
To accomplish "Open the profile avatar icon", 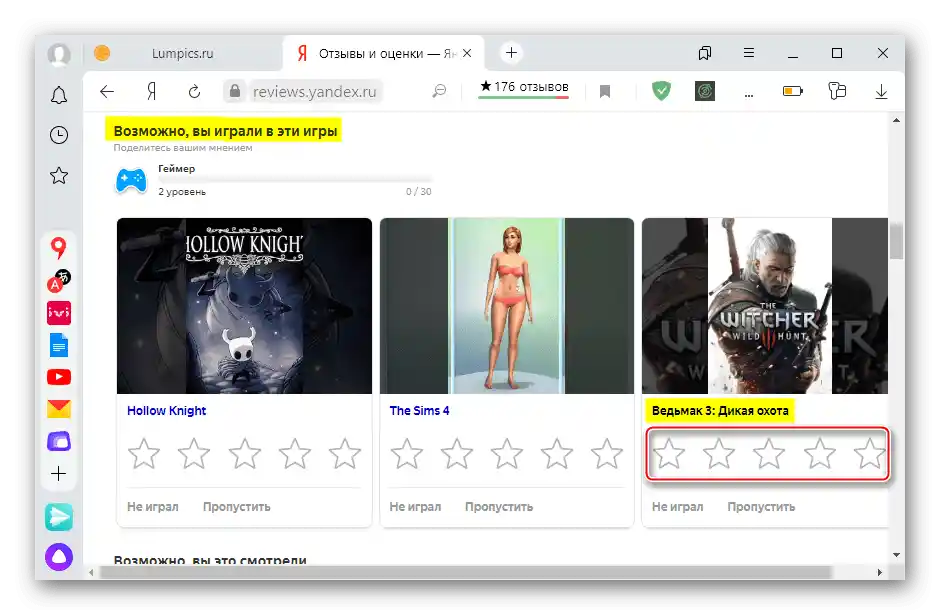I will [59, 54].
